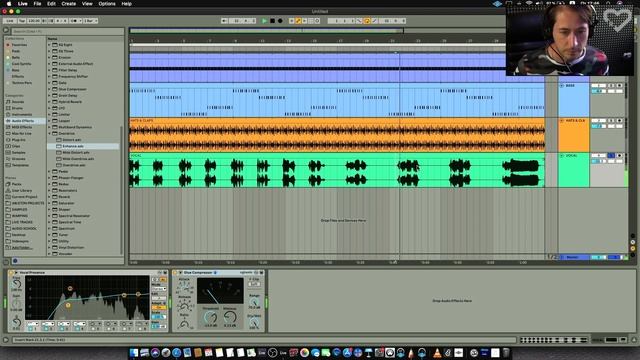Open the Options menu
This screenshot has width=640, height=360.
pos(107,4)
